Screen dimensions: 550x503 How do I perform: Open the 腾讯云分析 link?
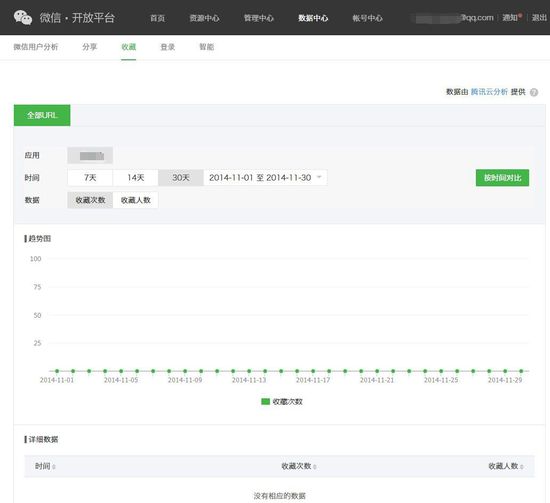coord(489,92)
